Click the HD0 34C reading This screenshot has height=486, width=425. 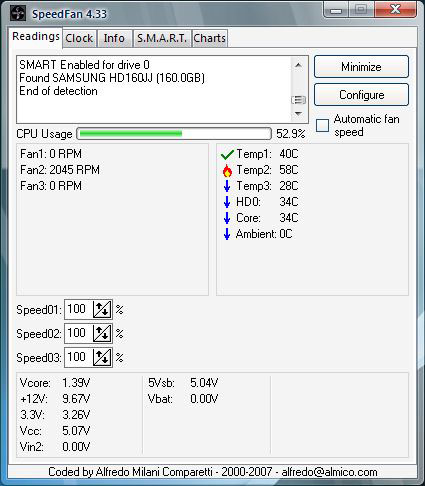coord(267,202)
